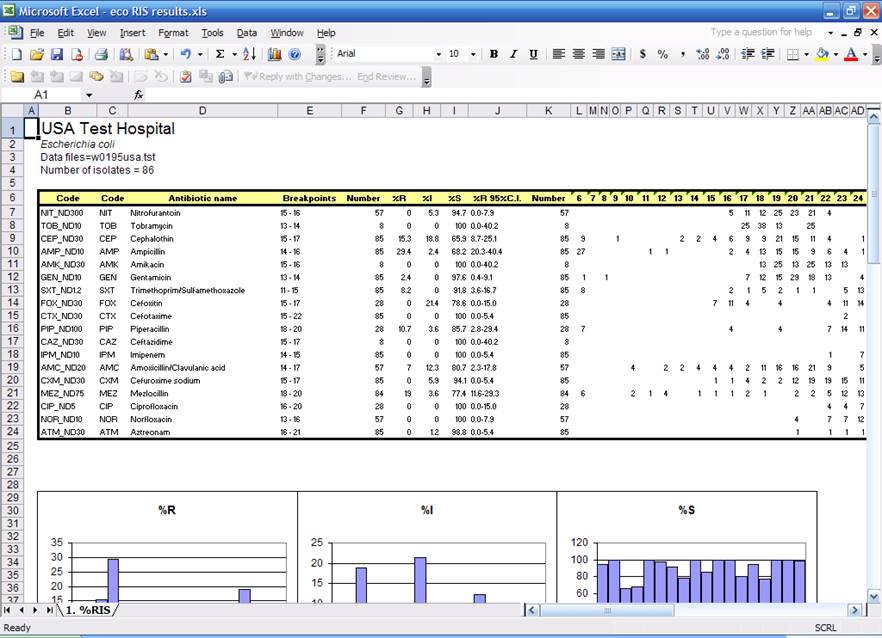Expand the Fill Color dropdown arrow

pos(836,54)
